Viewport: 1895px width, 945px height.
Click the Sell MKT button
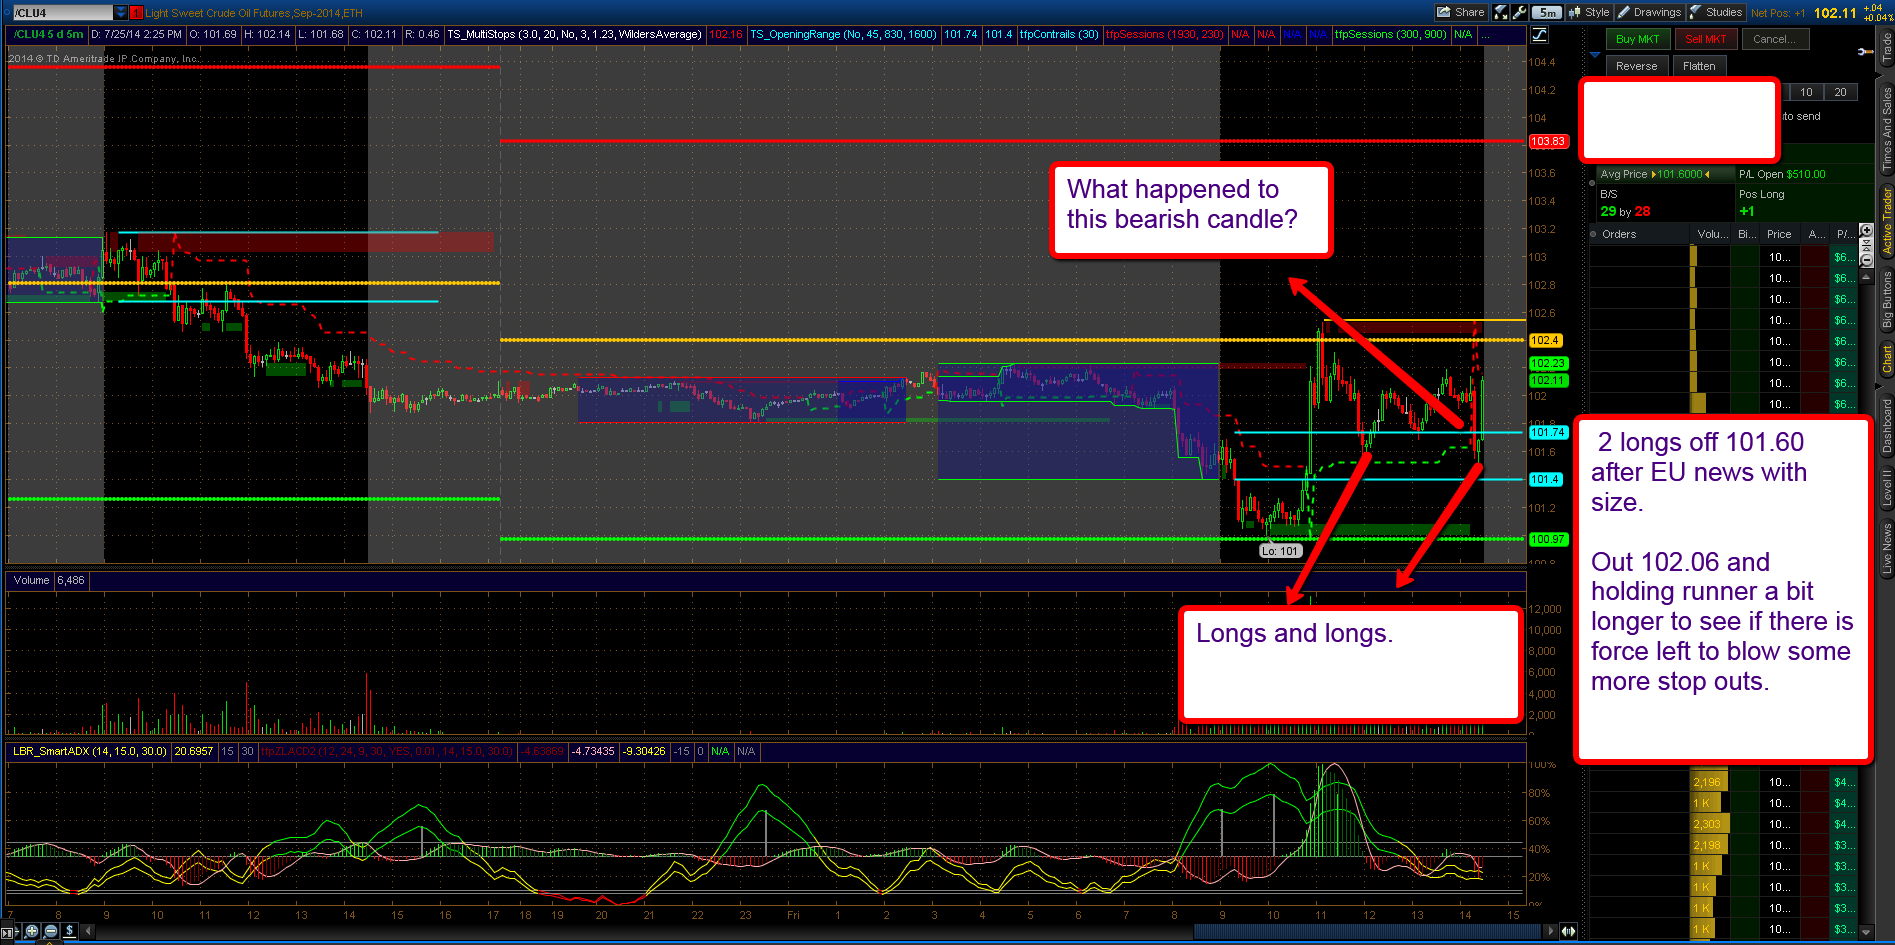coord(1705,39)
